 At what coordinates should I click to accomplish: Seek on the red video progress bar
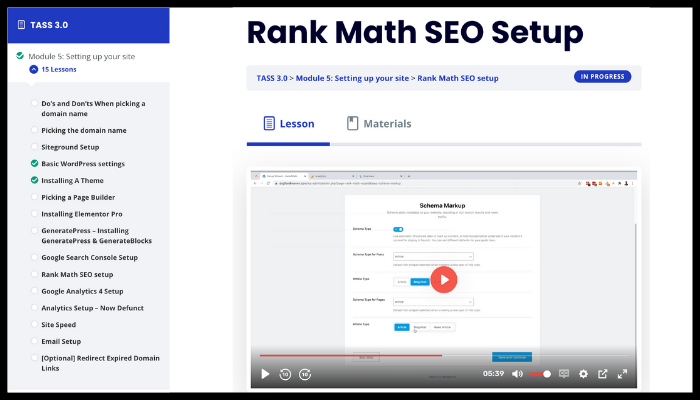[444, 355]
